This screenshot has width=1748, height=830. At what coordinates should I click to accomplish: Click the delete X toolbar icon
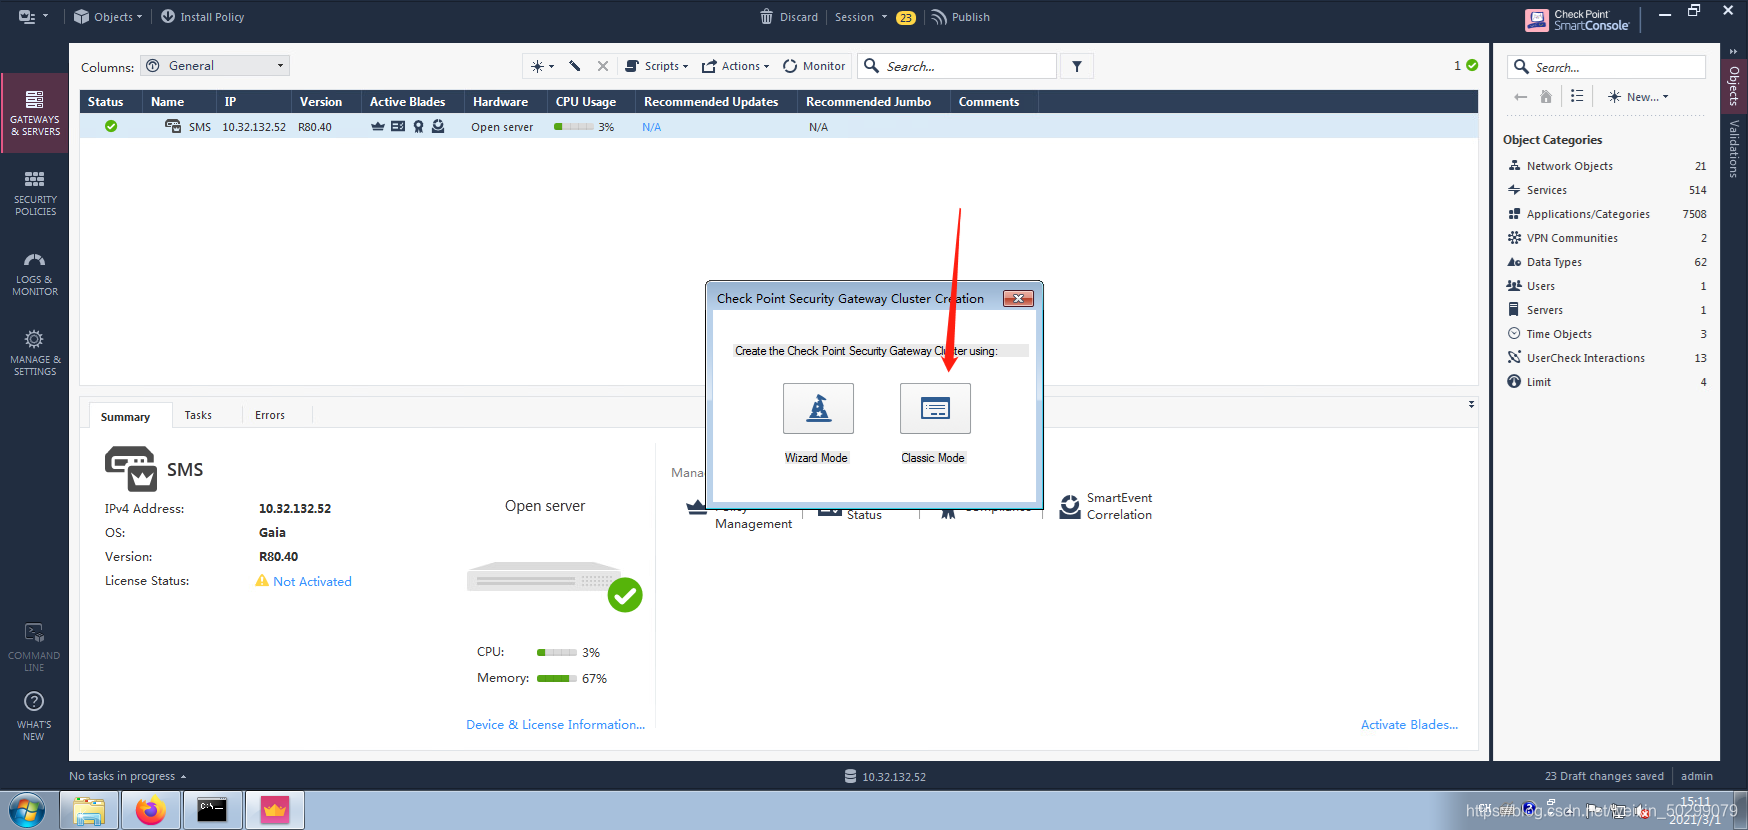(x=603, y=66)
